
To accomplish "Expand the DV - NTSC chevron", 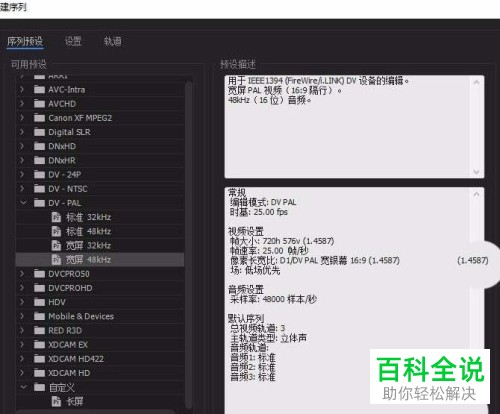I will (22, 189).
